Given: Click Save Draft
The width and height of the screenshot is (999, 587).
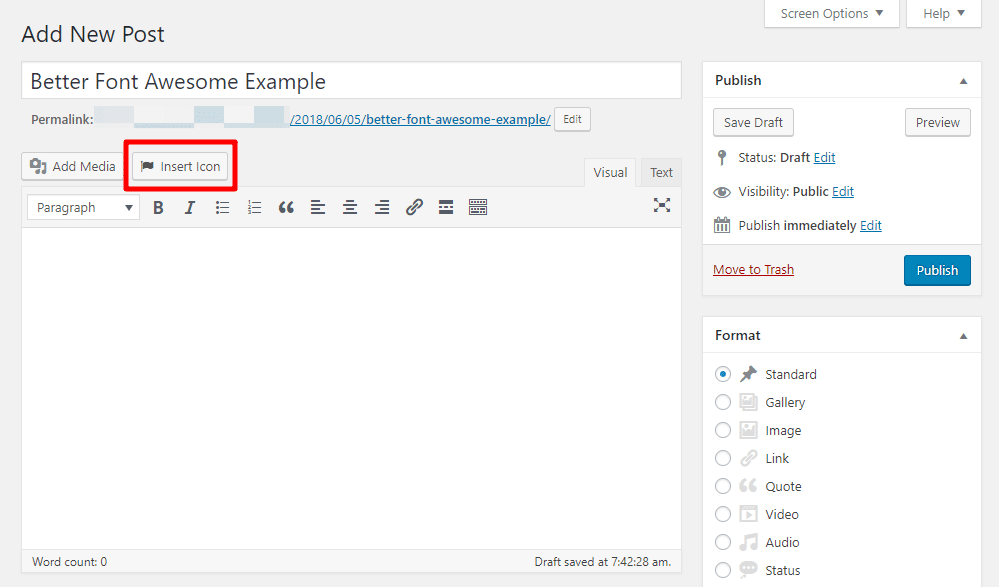Looking at the screenshot, I should click(x=753, y=122).
